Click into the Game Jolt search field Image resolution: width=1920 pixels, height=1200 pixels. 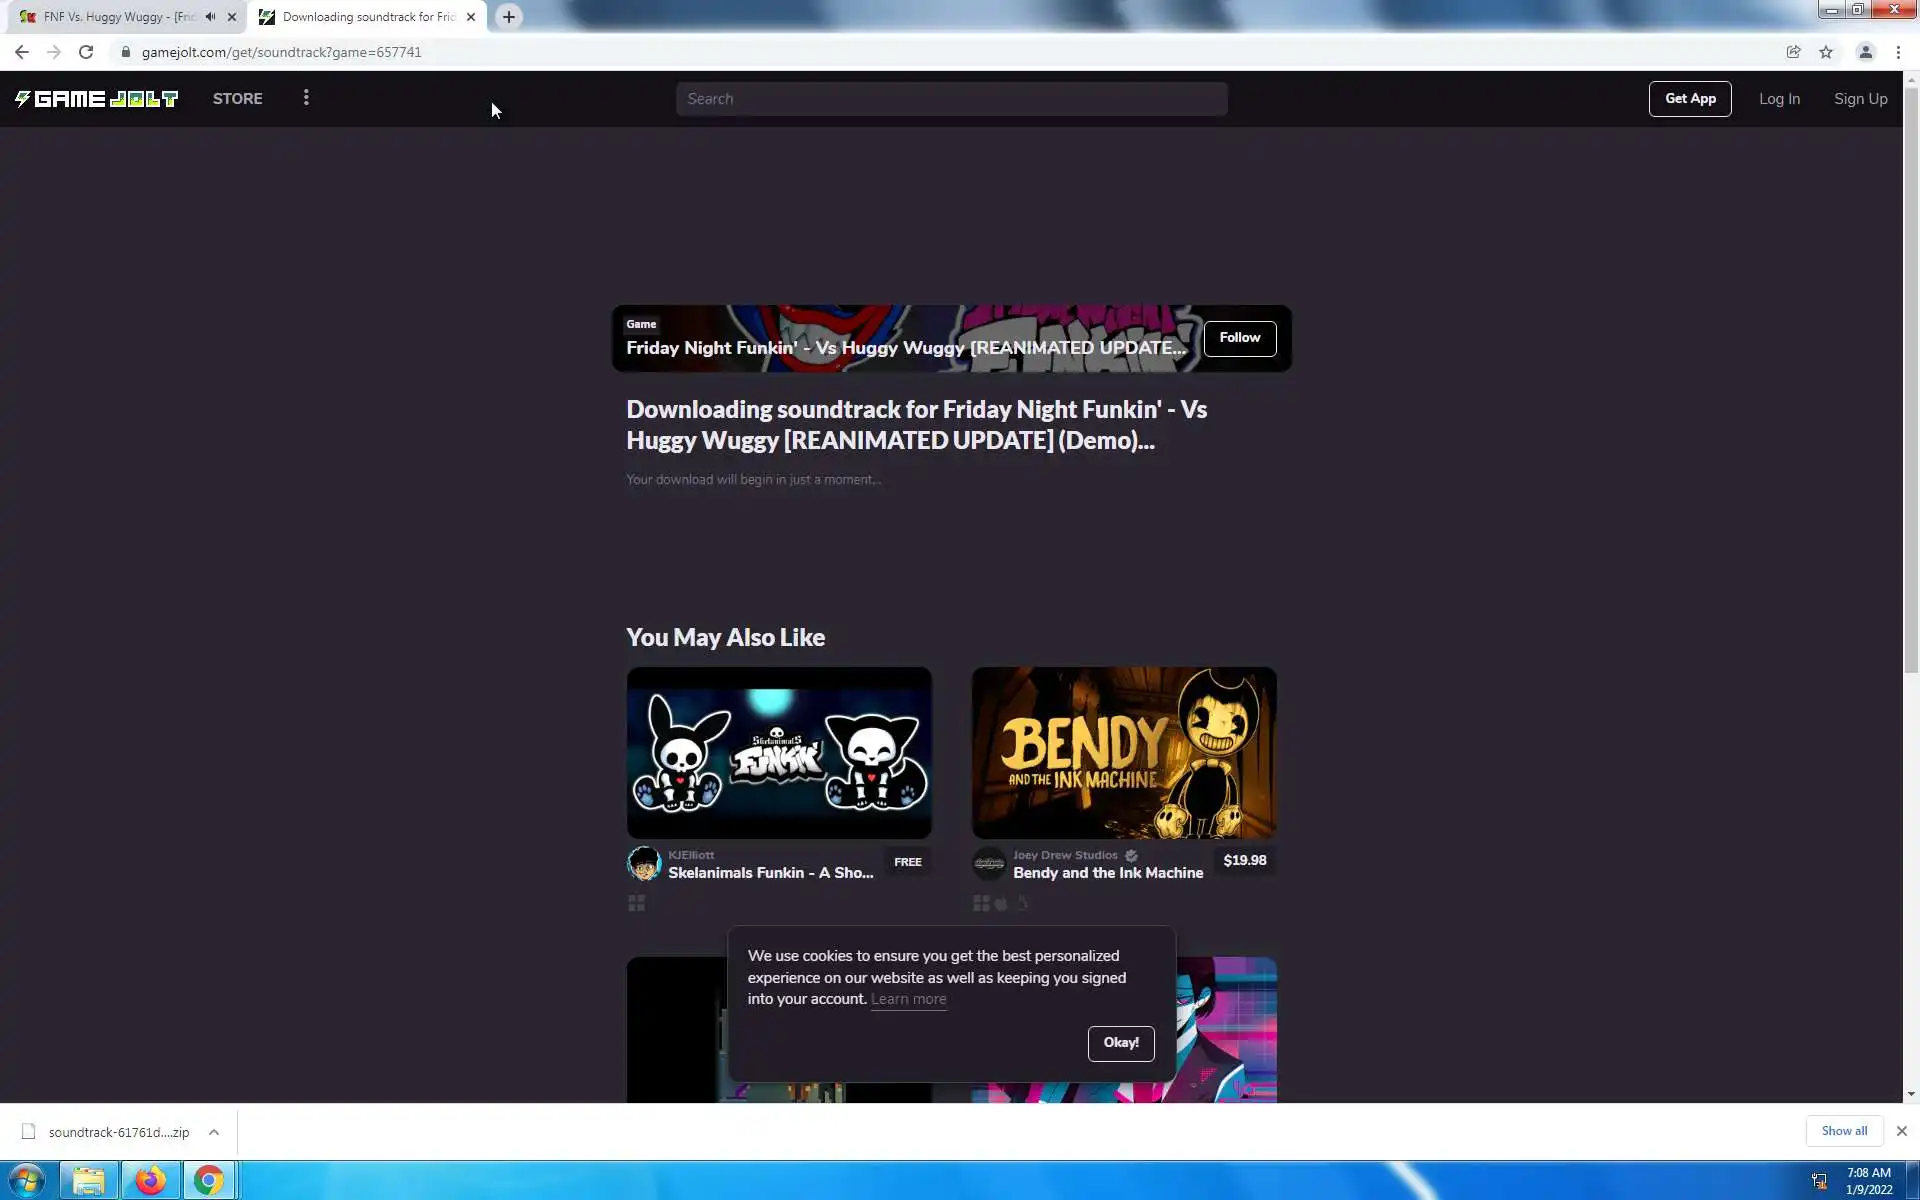pos(950,99)
